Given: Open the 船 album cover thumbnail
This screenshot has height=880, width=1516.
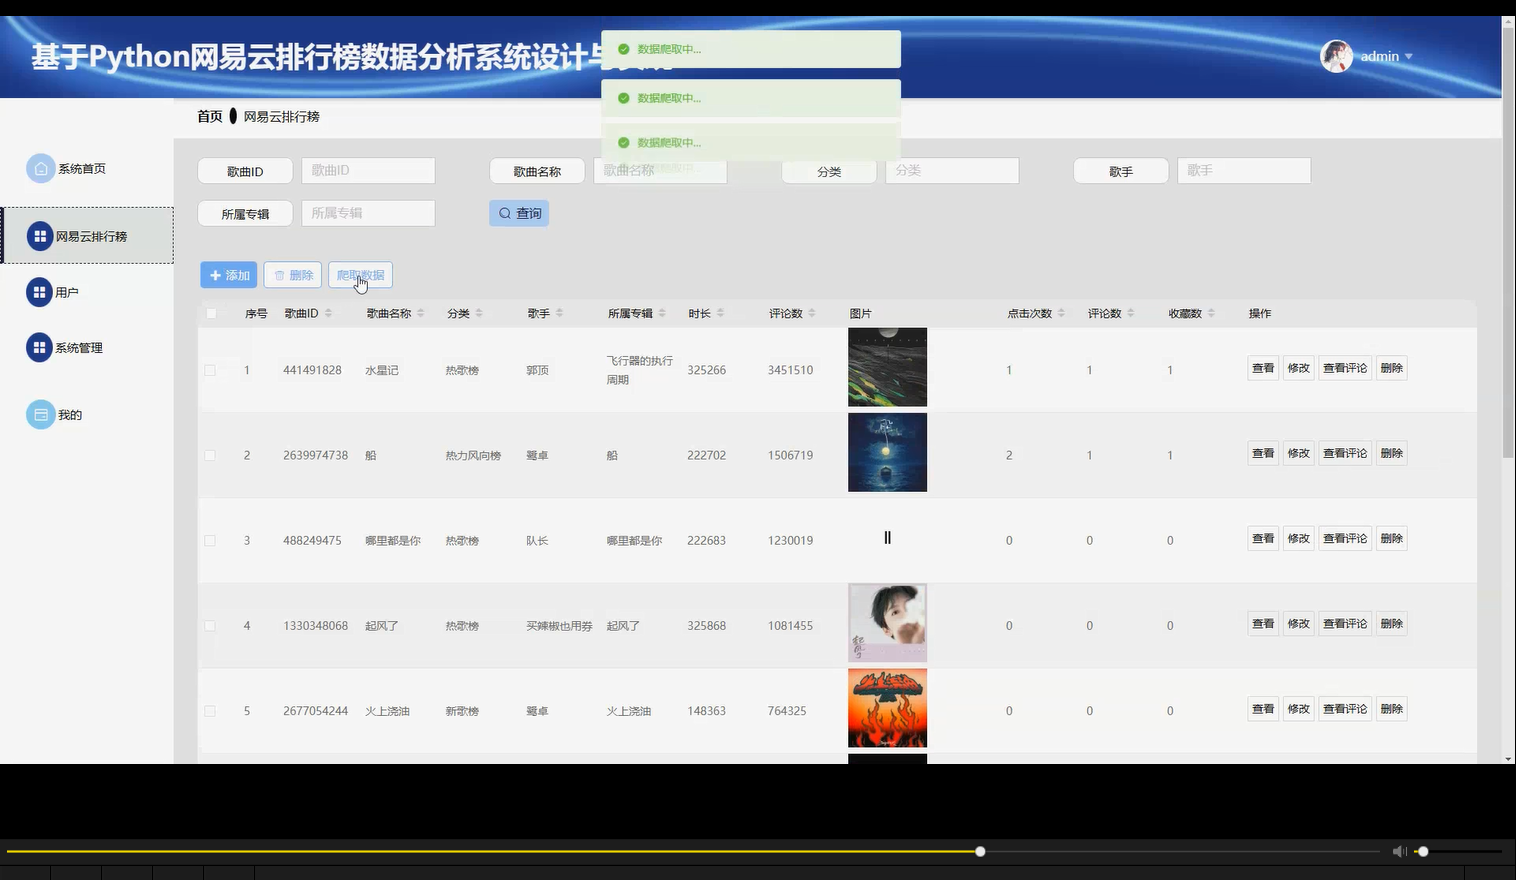Looking at the screenshot, I should coord(887,452).
